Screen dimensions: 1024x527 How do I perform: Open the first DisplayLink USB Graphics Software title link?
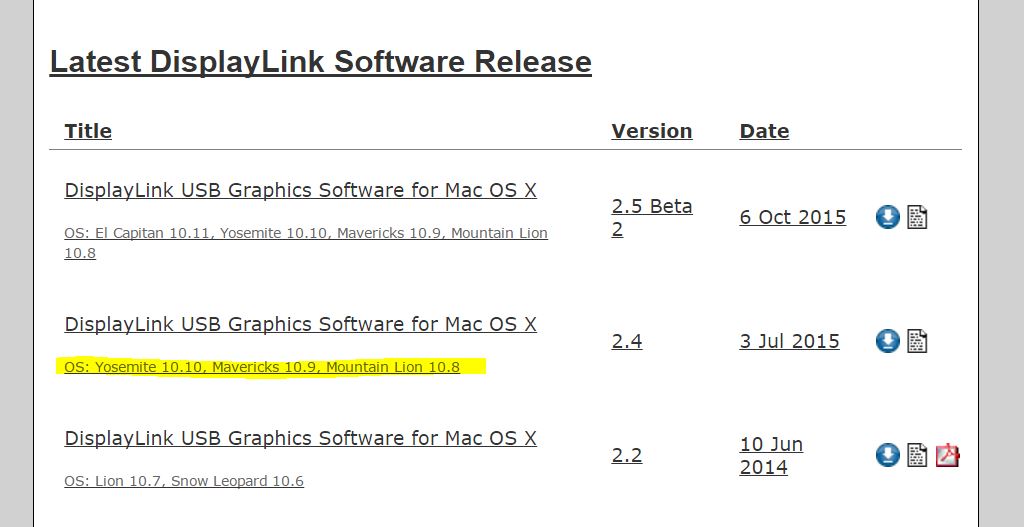tap(300, 190)
